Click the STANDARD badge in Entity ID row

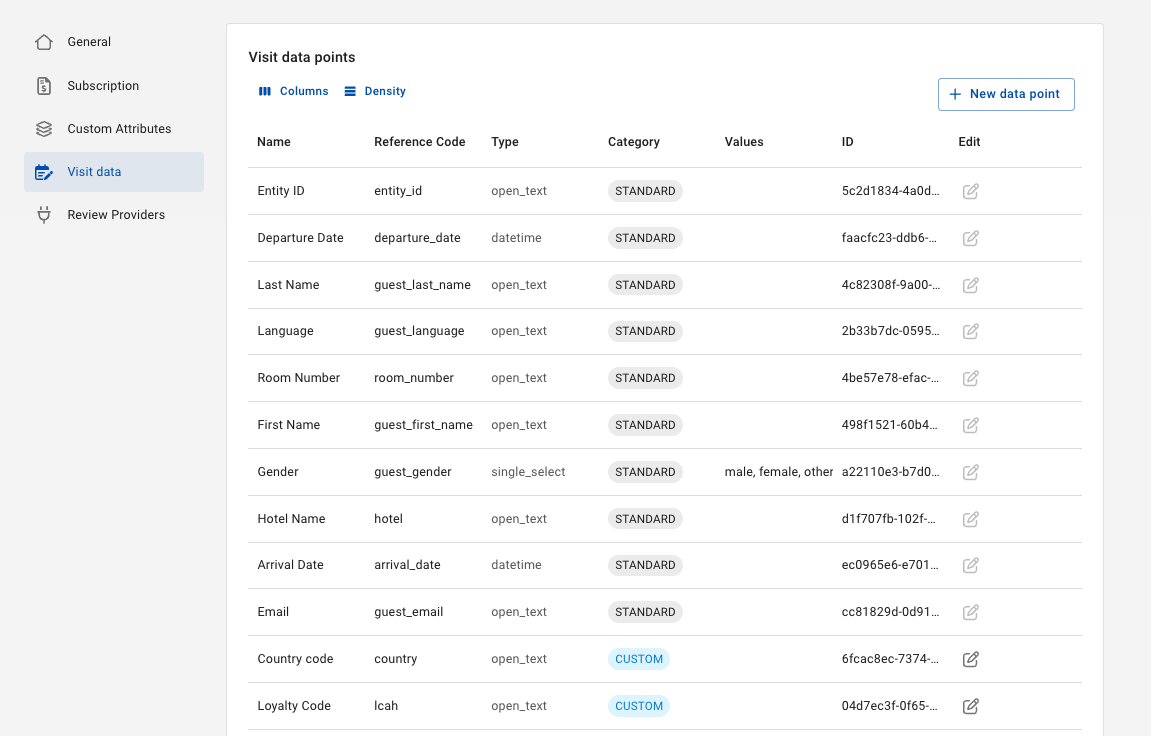tap(645, 191)
